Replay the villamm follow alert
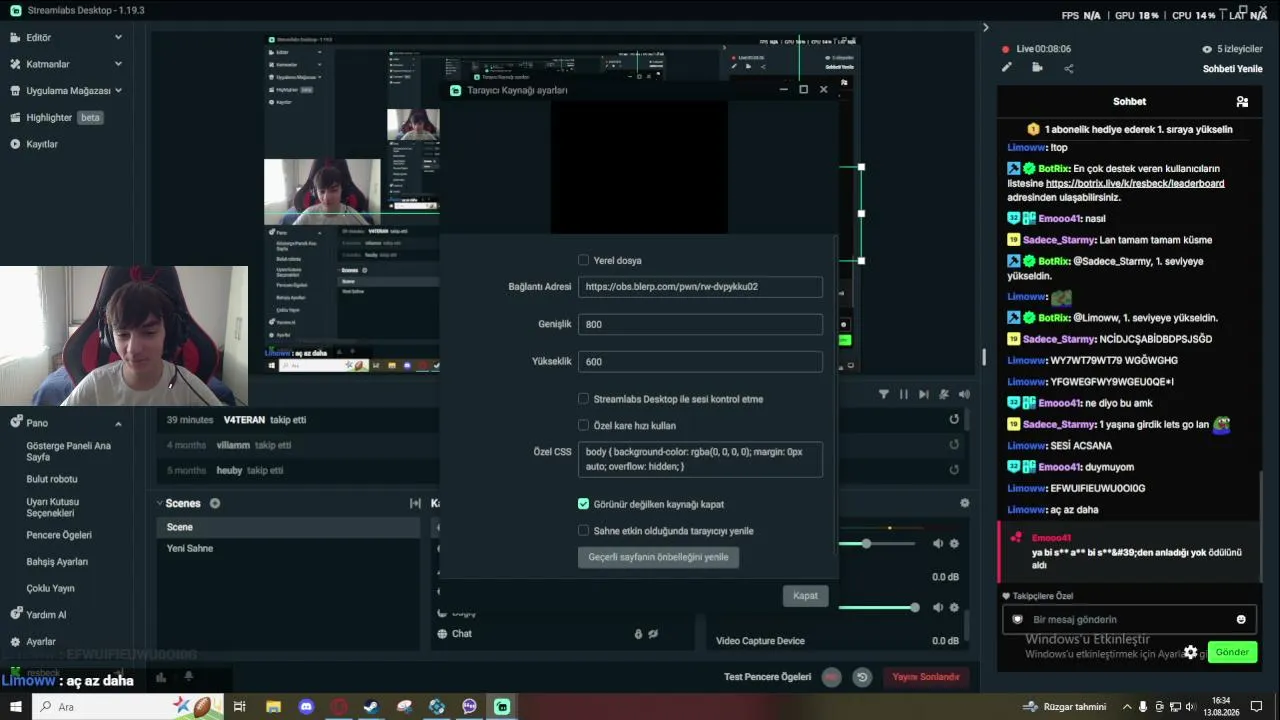The height and width of the screenshot is (720, 1280). tap(954, 445)
